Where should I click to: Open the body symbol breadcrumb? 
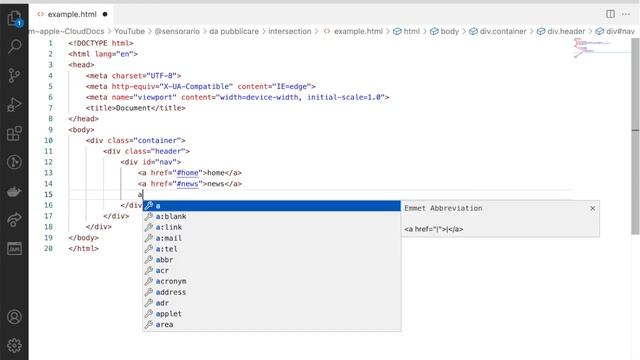444,31
